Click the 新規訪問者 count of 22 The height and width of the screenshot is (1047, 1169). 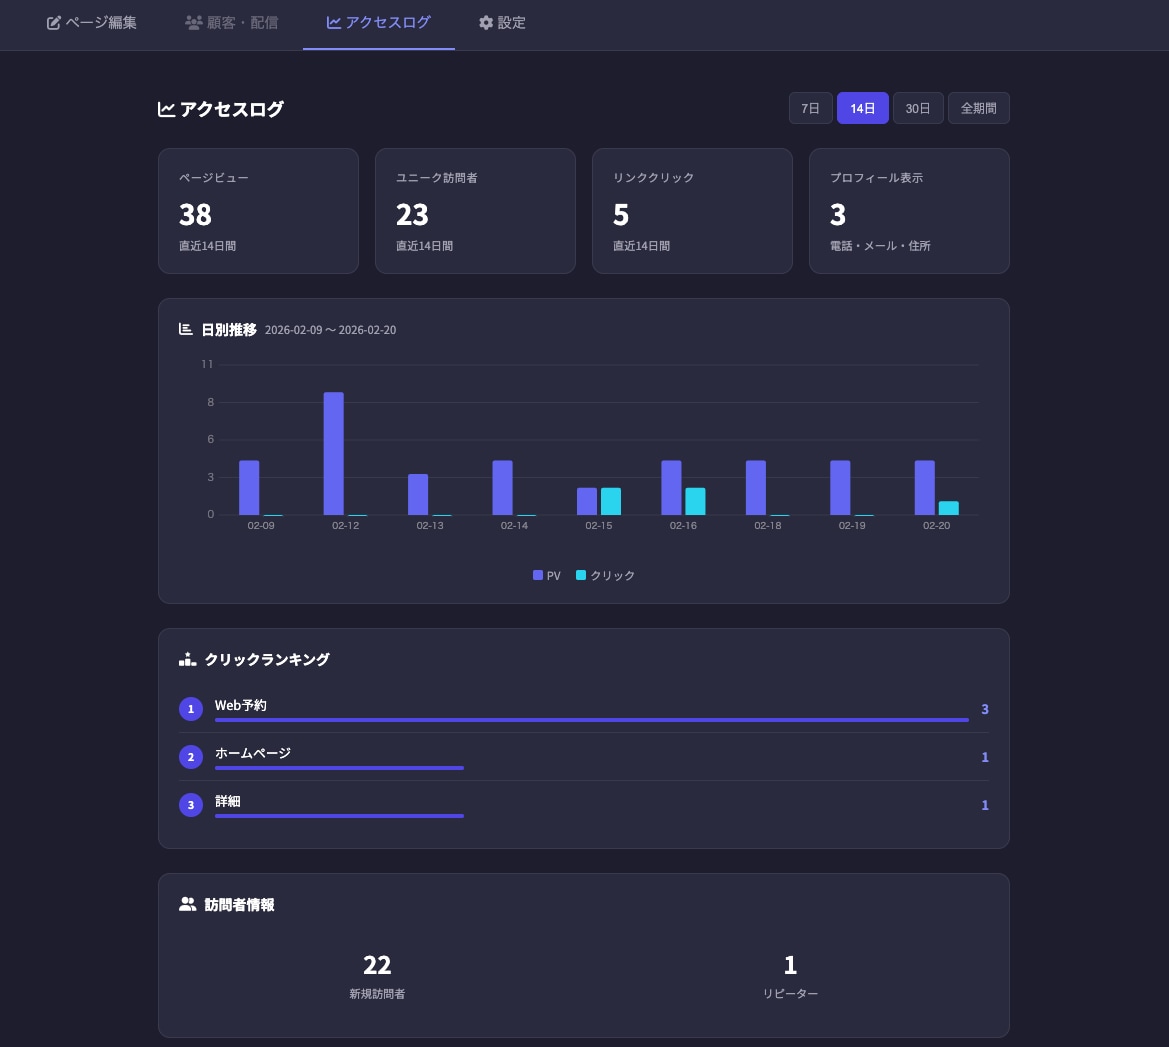(x=376, y=965)
